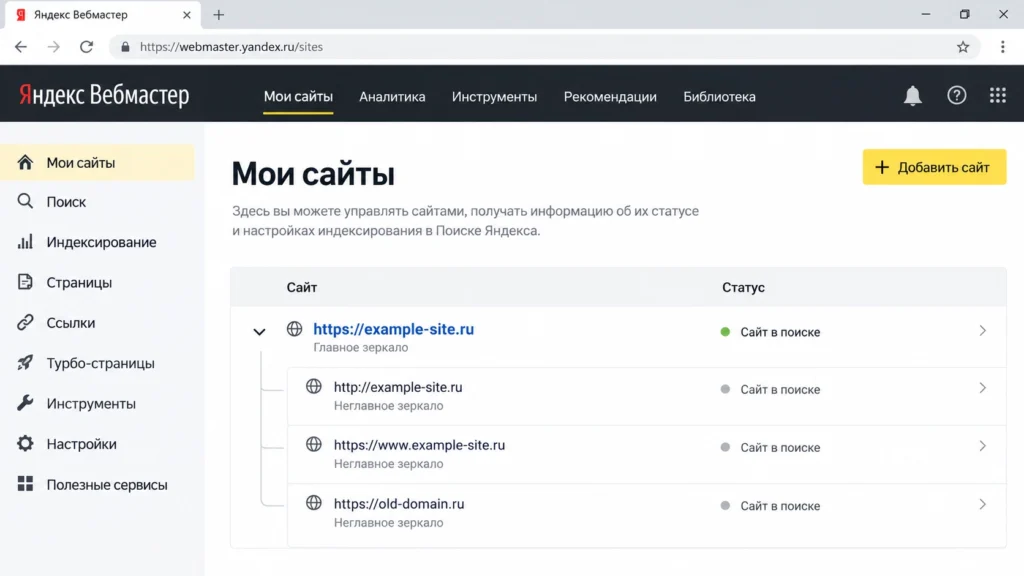Collapse the https://example-site.ru mirror tree
This screenshot has height=576, width=1024.
pyautogui.click(x=259, y=332)
